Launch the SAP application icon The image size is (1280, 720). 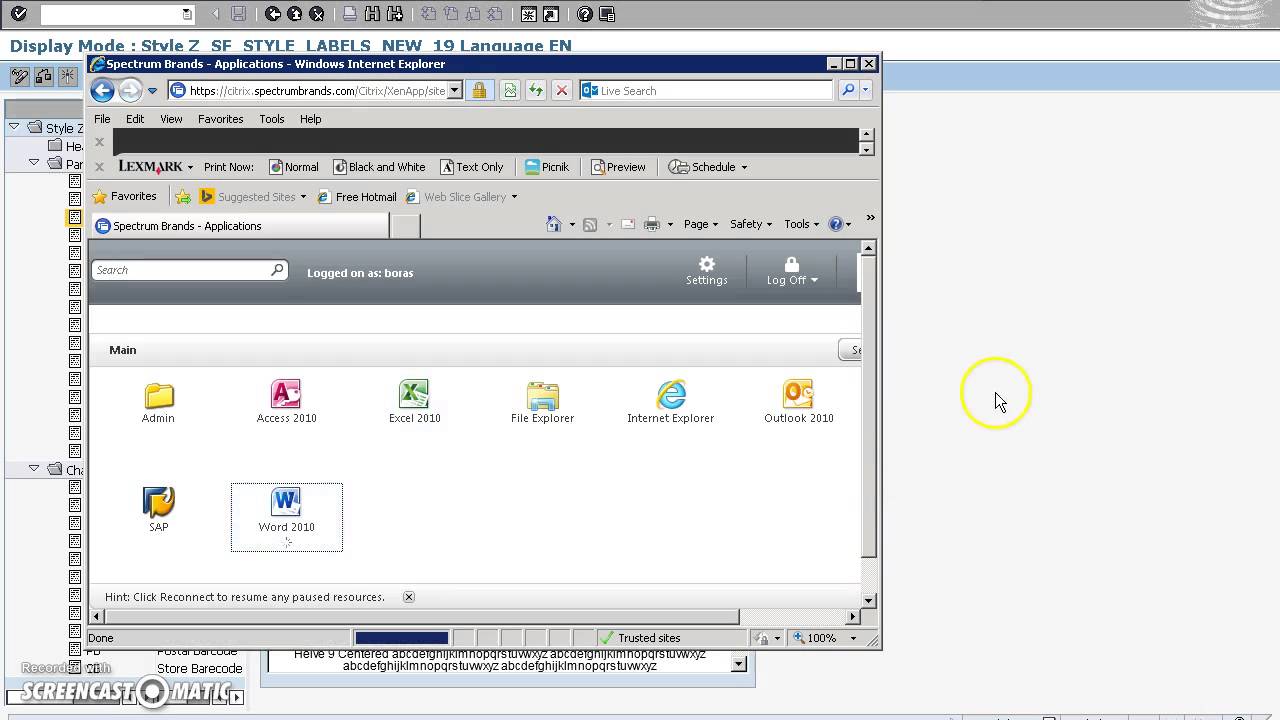(159, 510)
